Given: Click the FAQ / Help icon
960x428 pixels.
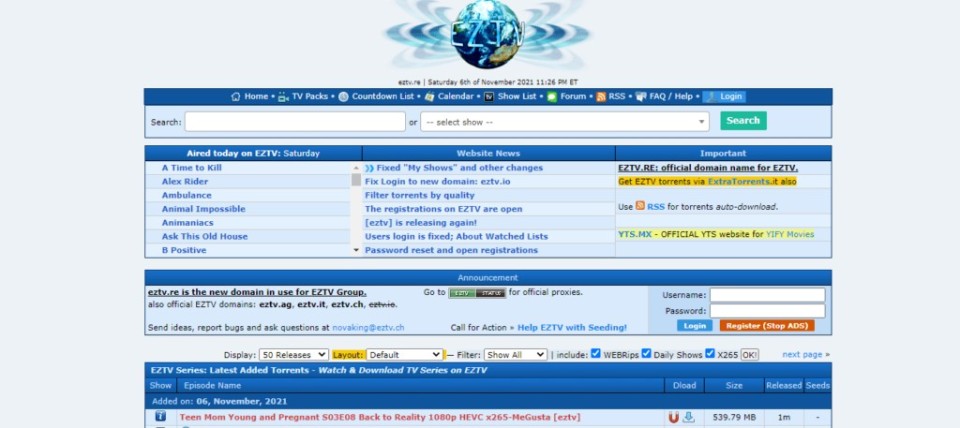Looking at the screenshot, I should click(641, 97).
